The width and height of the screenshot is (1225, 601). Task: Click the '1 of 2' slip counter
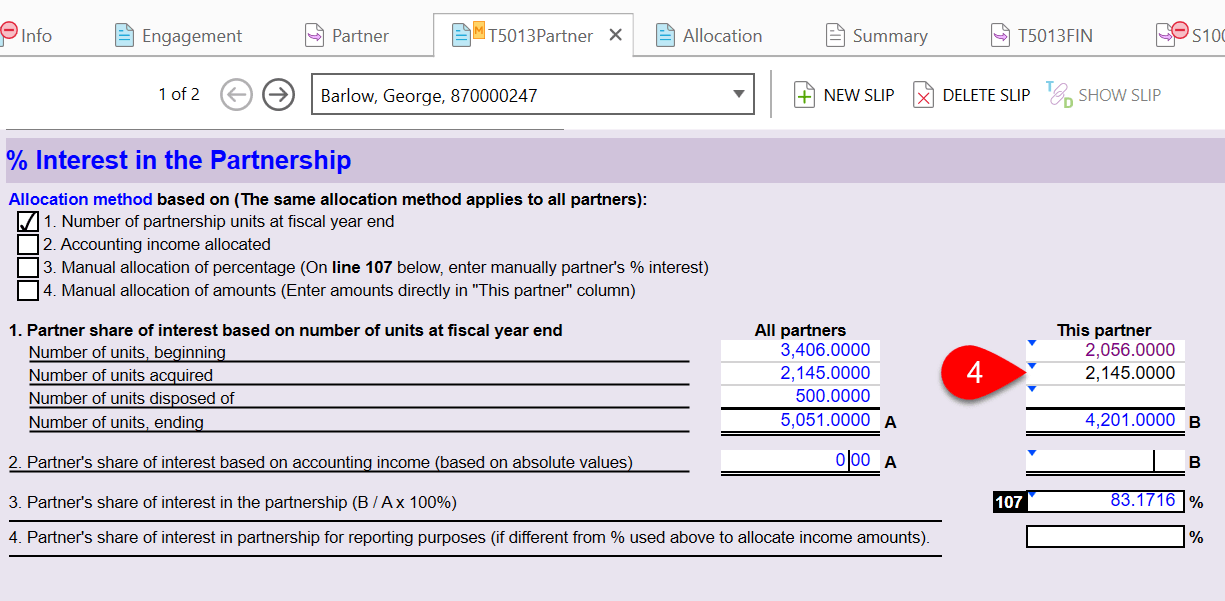pos(179,94)
